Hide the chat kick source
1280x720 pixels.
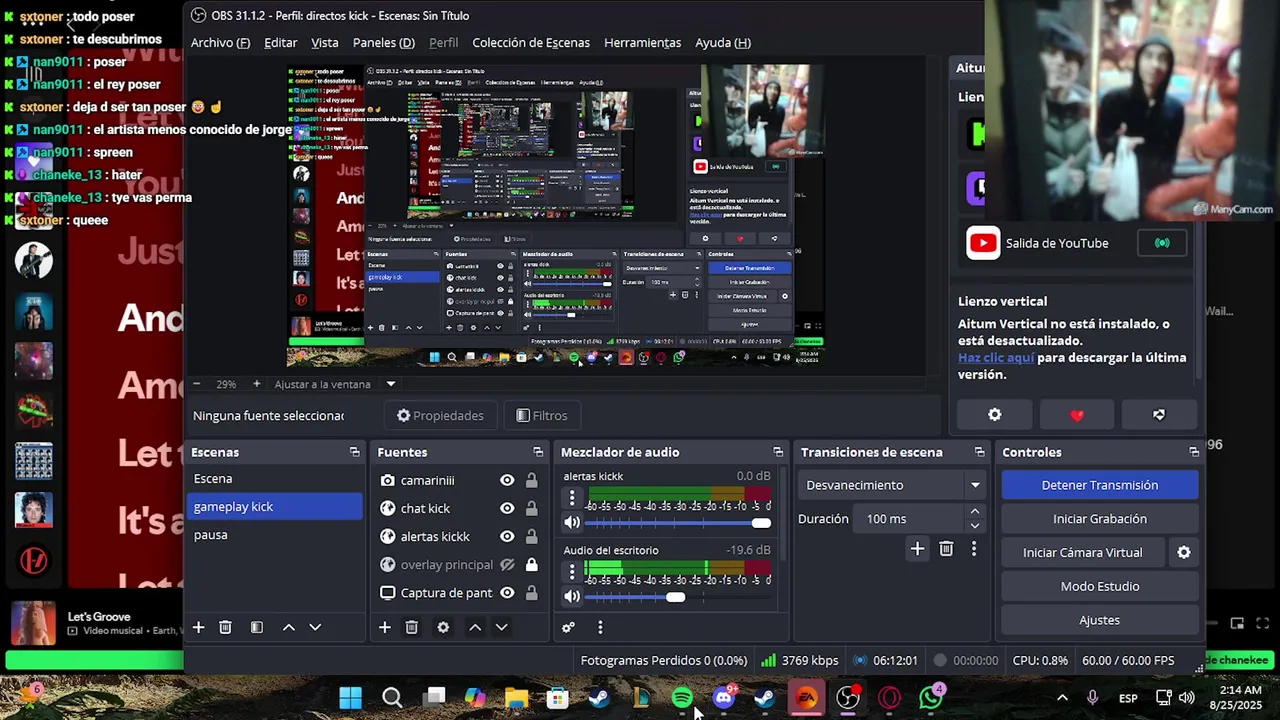(x=507, y=508)
